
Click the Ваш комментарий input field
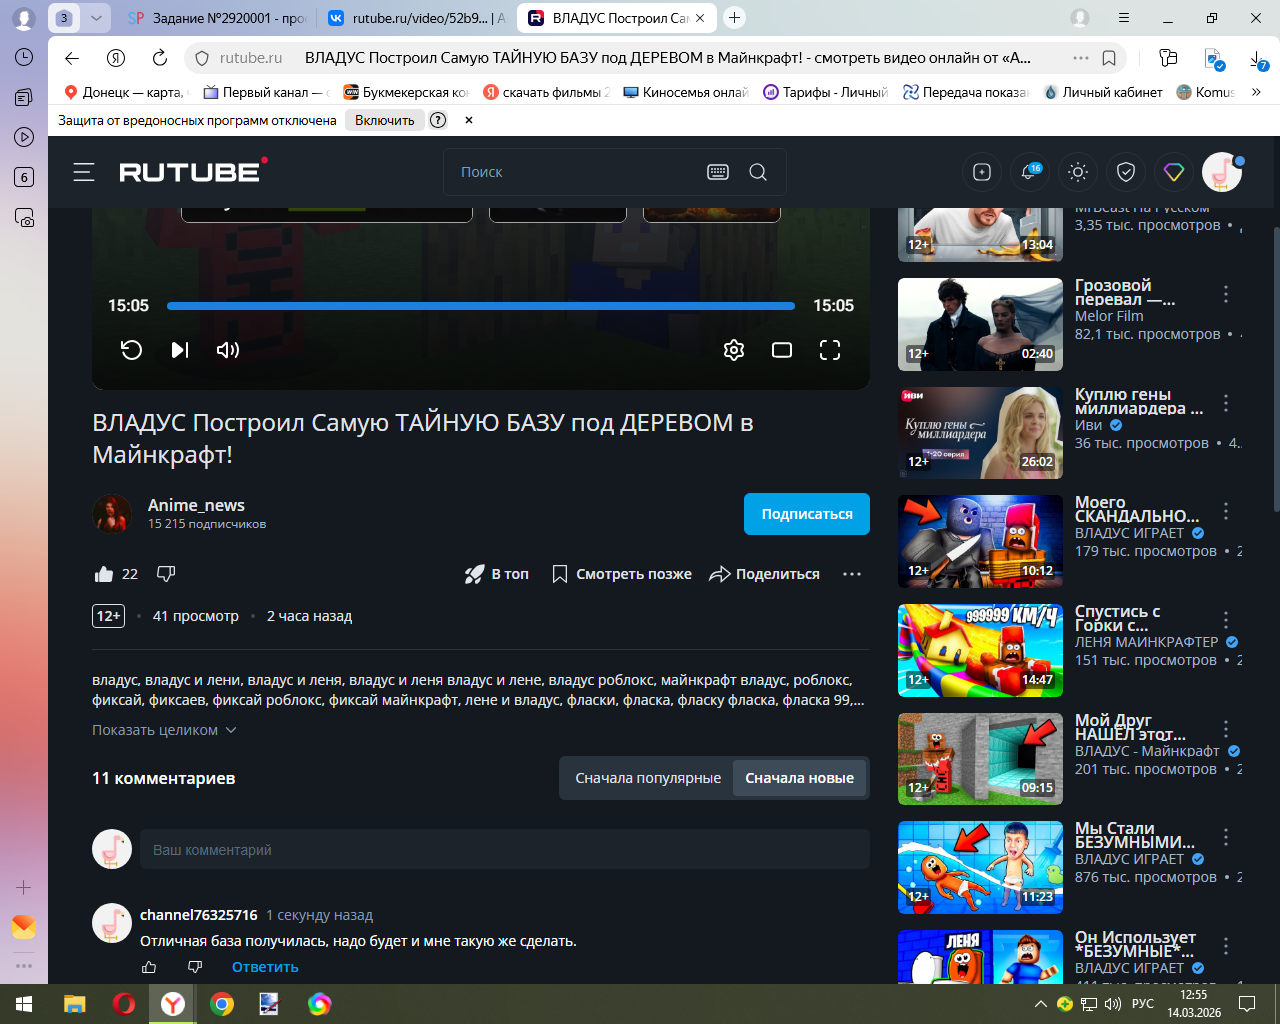[x=504, y=850]
